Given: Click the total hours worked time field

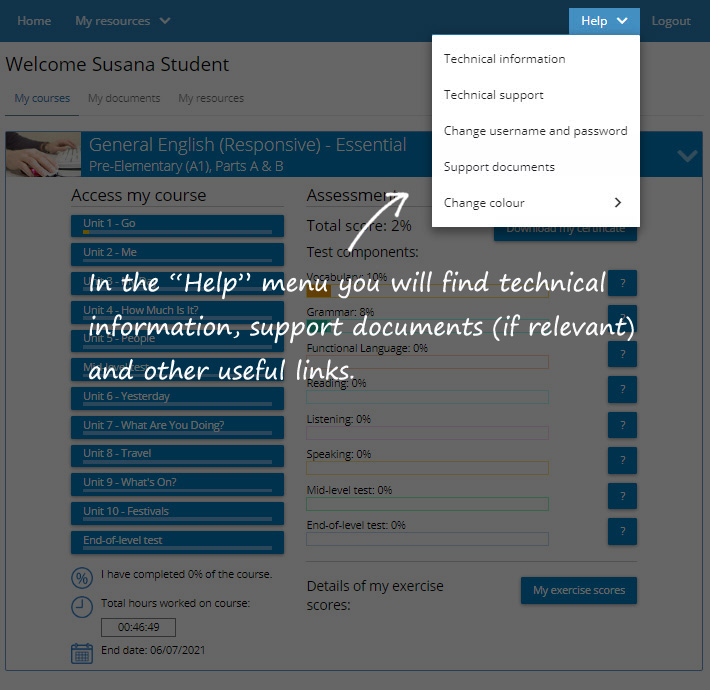Looking at the screenshot, I should pos(138,628).
